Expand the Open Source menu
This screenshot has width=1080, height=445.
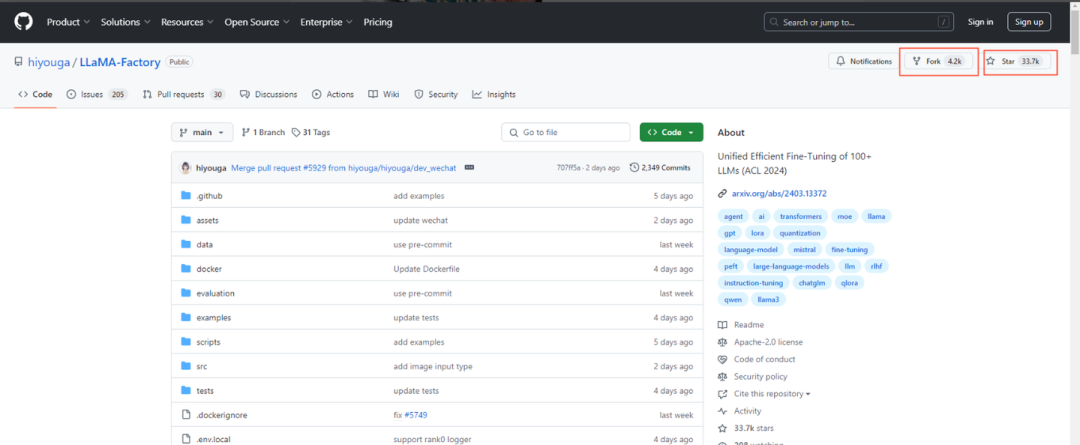click(257, 22)
